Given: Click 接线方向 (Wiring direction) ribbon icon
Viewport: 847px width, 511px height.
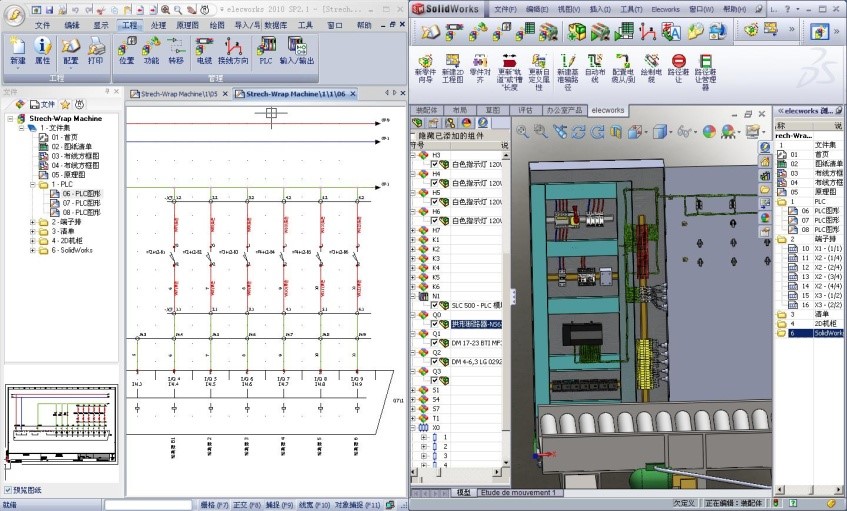Looking at the screenshot, I should click(233, 51).
